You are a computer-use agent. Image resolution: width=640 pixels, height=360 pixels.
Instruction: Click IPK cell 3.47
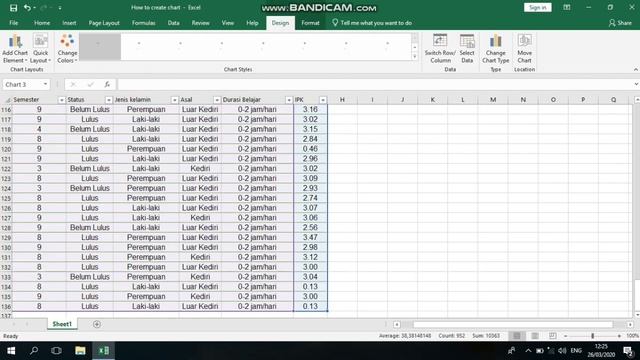[x=310, y=237]
